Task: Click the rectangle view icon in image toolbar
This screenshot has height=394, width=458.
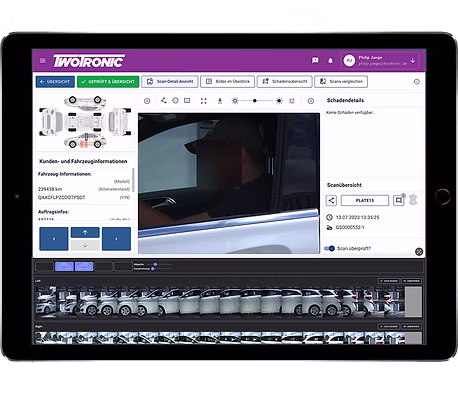Action: (x=187, y=100)
